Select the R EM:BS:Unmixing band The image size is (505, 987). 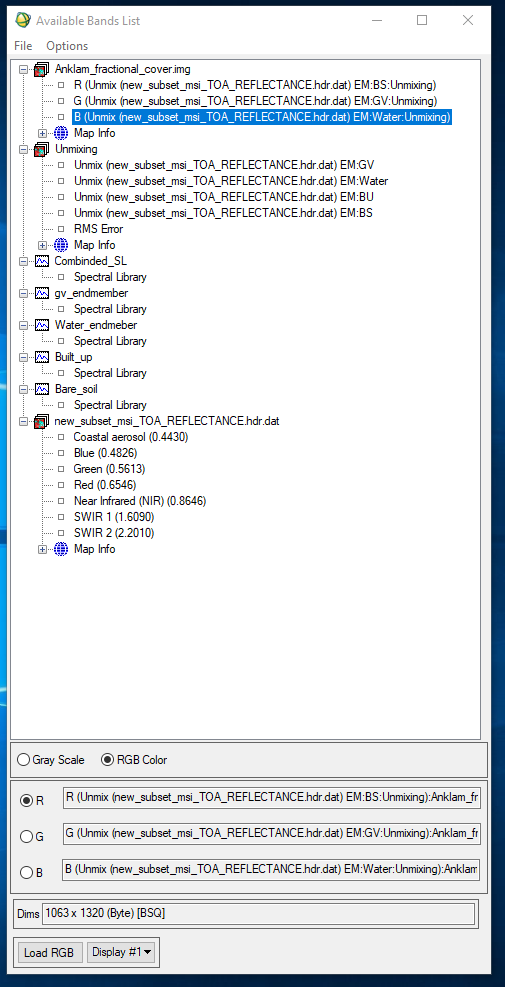tap(255, 84)
